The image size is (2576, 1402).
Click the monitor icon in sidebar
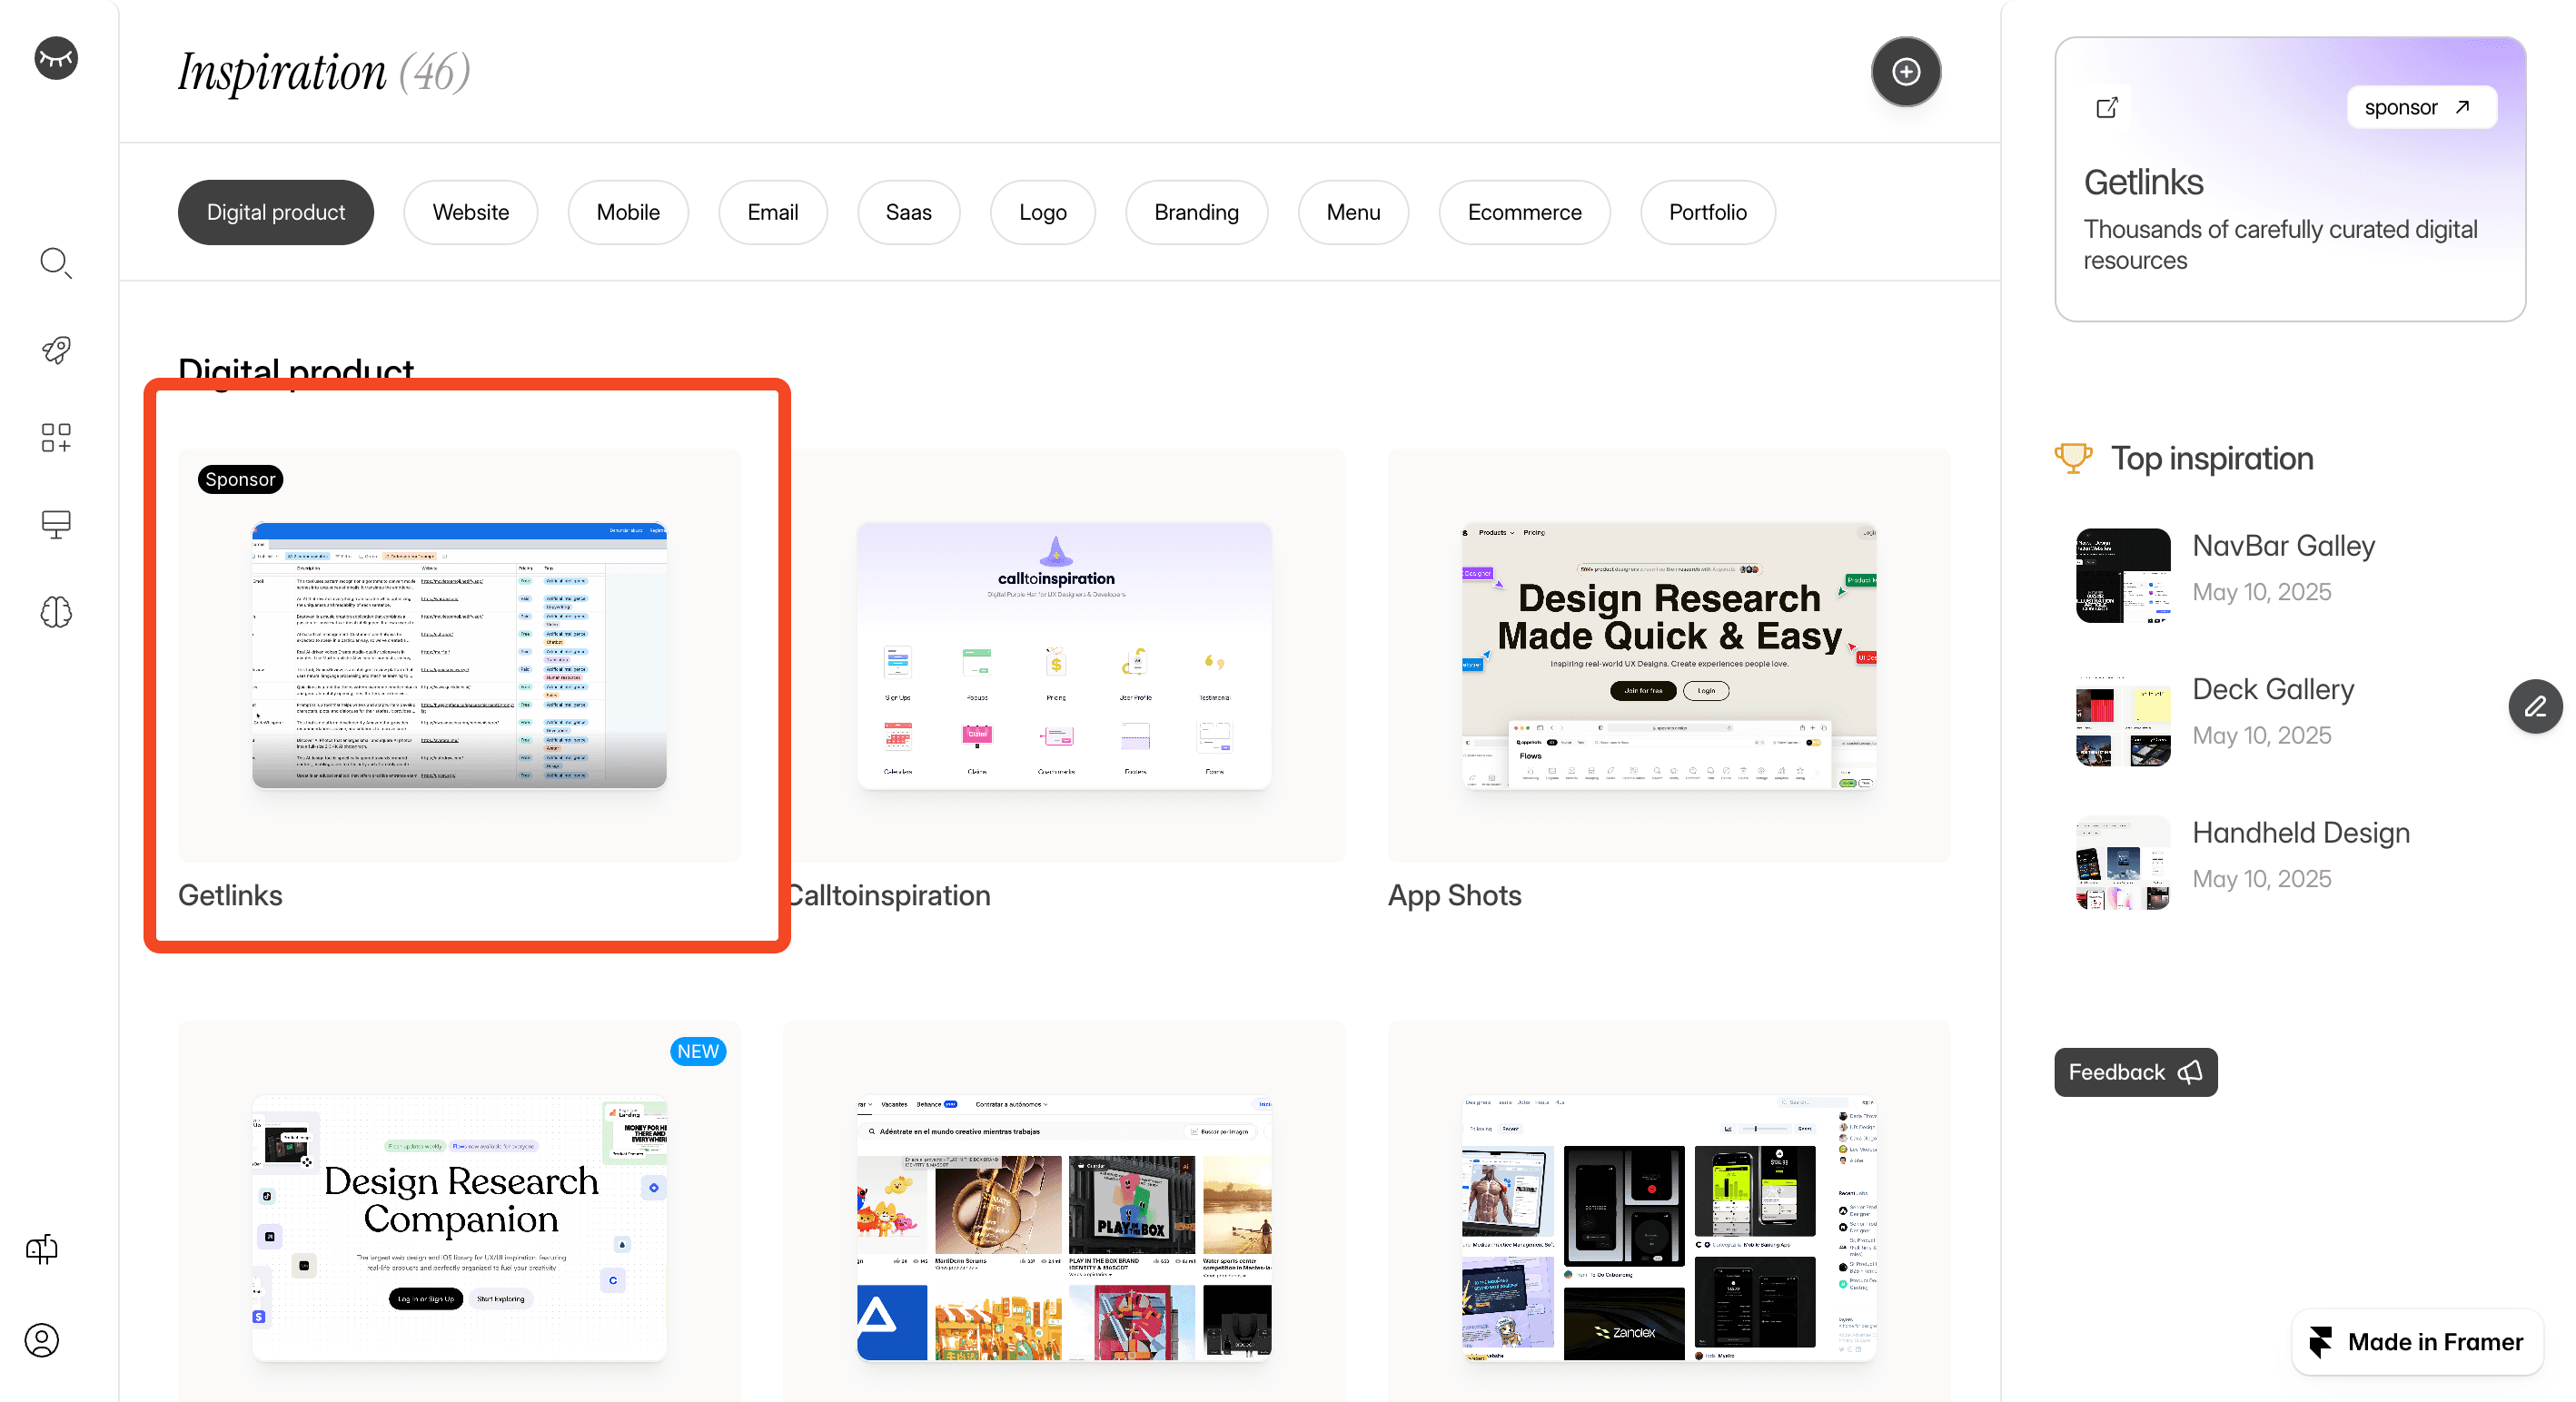pos(56,524)
